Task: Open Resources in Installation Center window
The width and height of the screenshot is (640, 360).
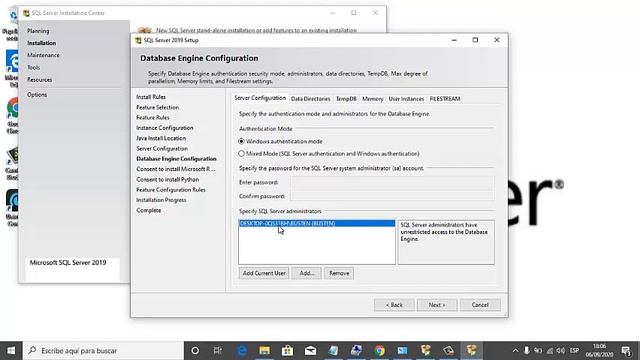Action: point(40,80)
